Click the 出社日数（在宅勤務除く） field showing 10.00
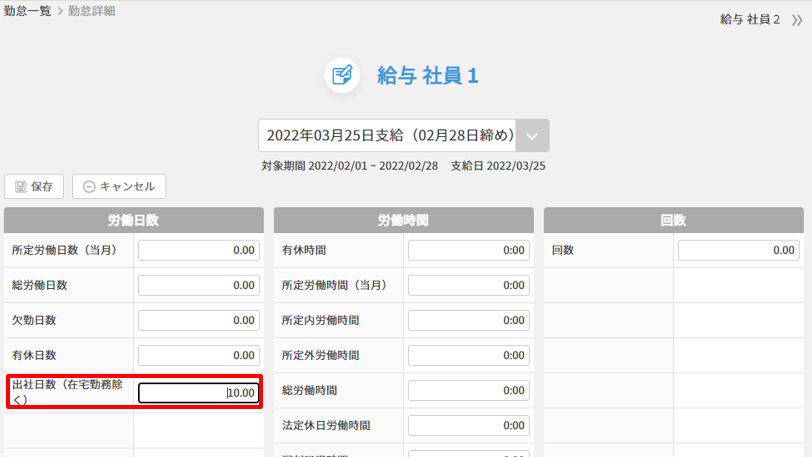 pos(198,393)
